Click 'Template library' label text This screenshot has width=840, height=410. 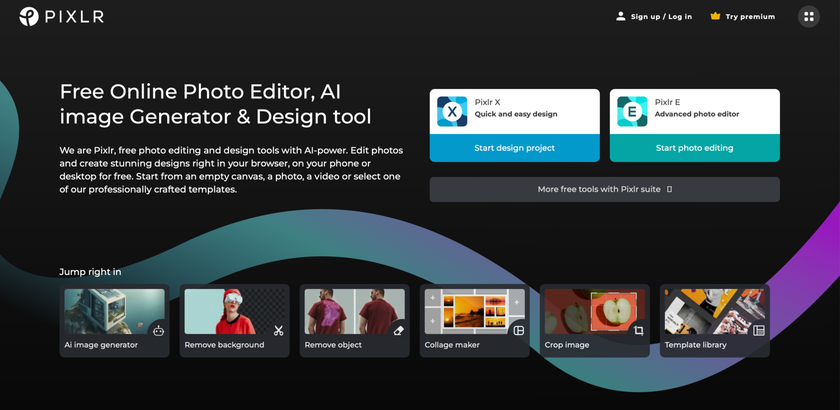pyautogui.click(x=695, y=345)
